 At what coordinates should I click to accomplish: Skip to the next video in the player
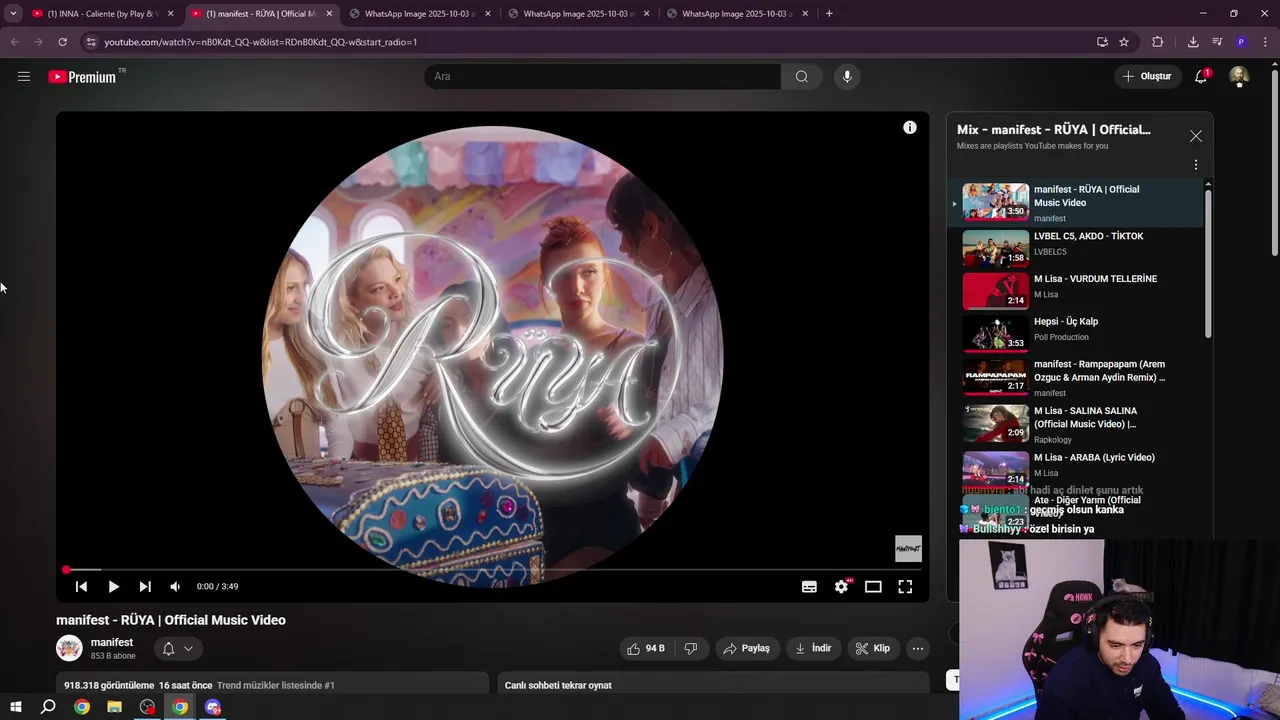pyautogui.click(x=145, y=587)
